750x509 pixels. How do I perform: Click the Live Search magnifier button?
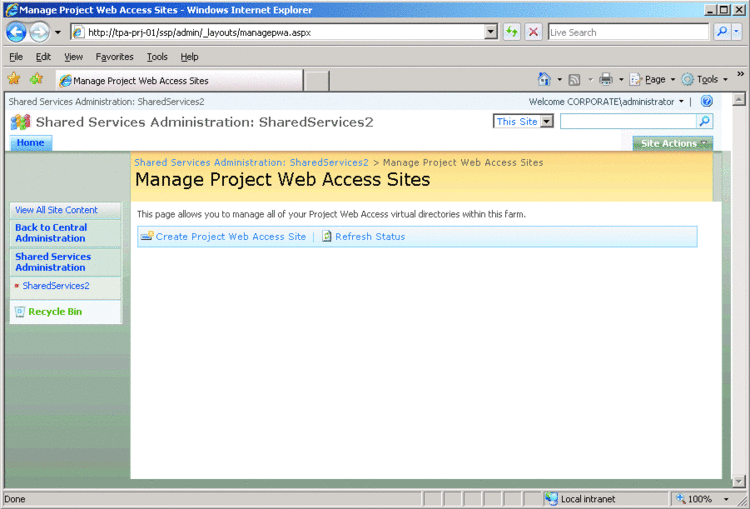coord(722,32)
